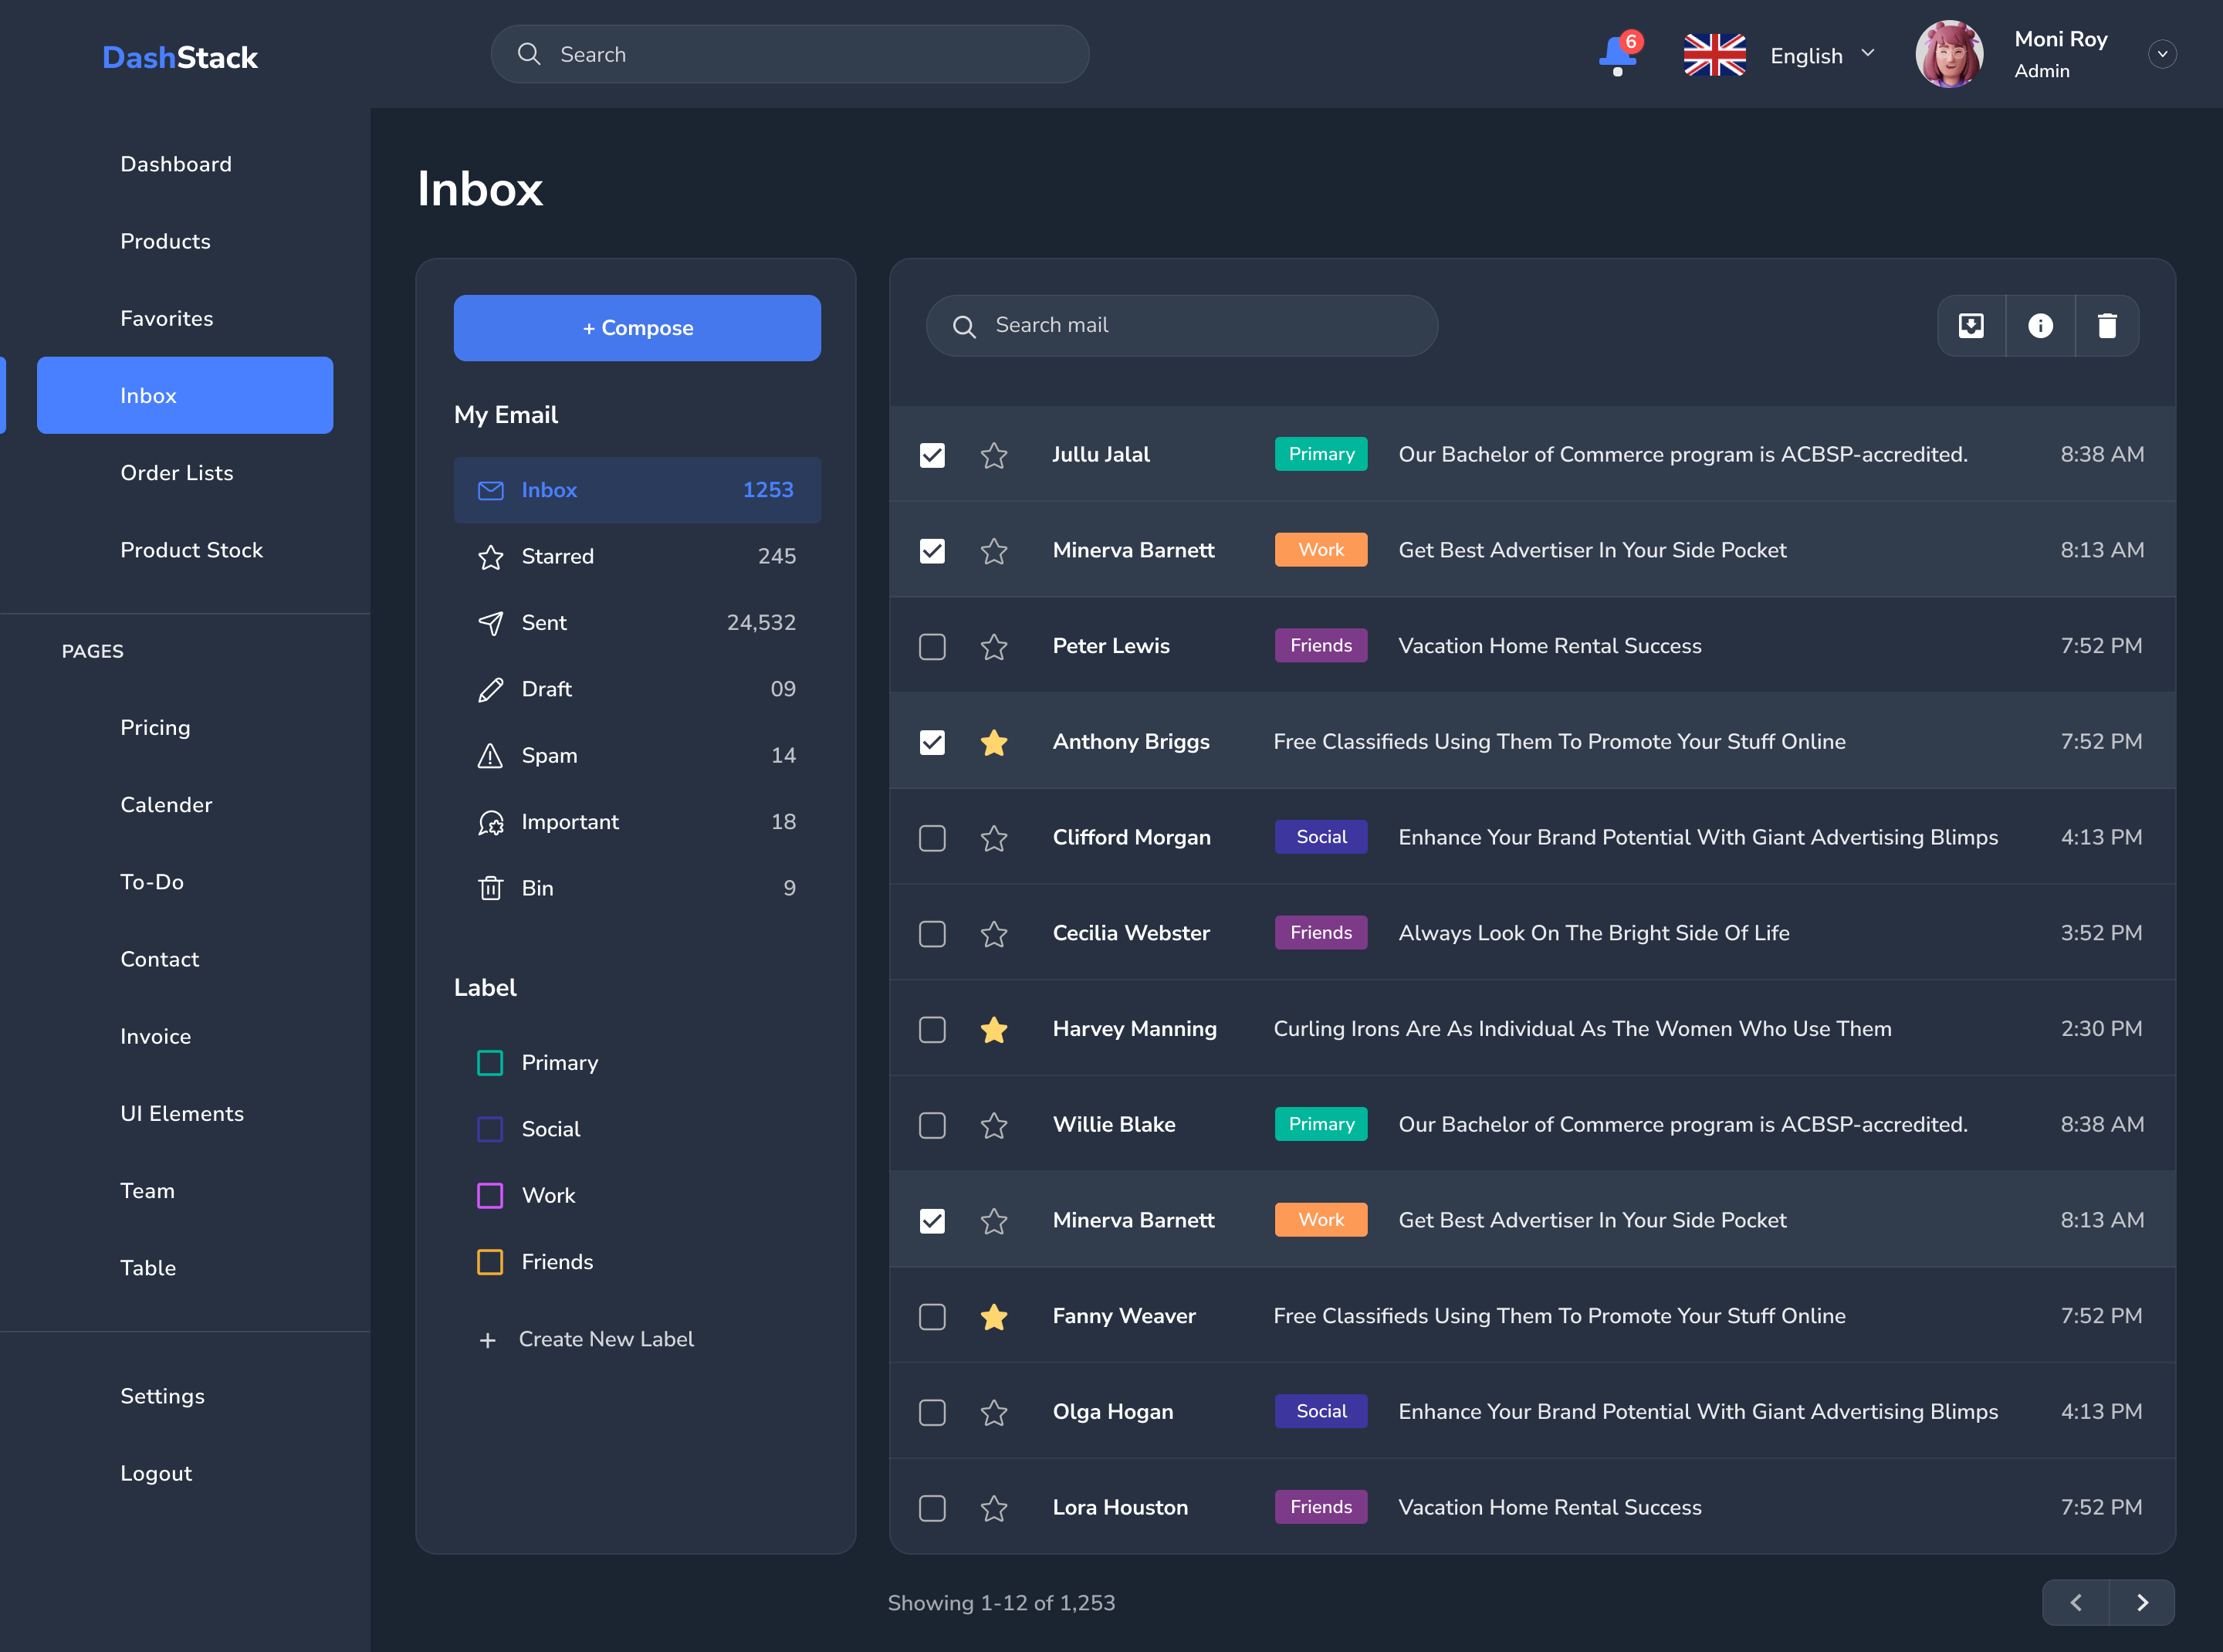
Task: Click the Draft pencil icon
Action: point(490,690)
